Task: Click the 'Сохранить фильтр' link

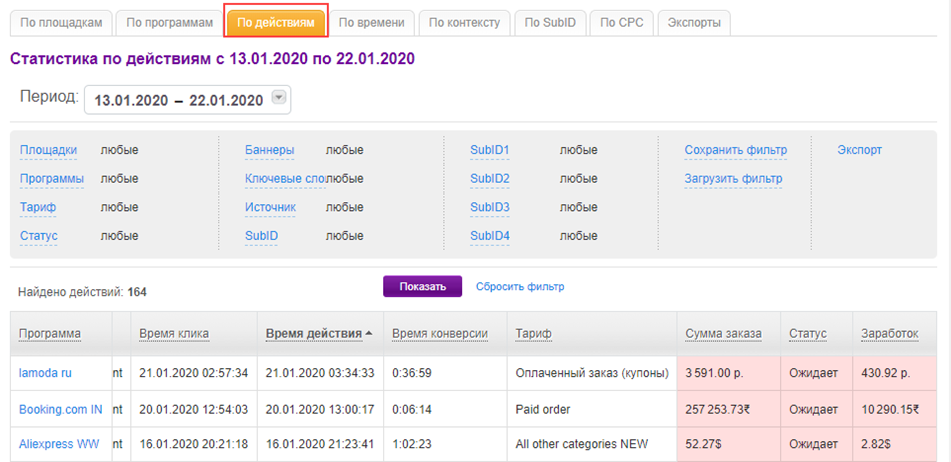Action: point(735,151)
